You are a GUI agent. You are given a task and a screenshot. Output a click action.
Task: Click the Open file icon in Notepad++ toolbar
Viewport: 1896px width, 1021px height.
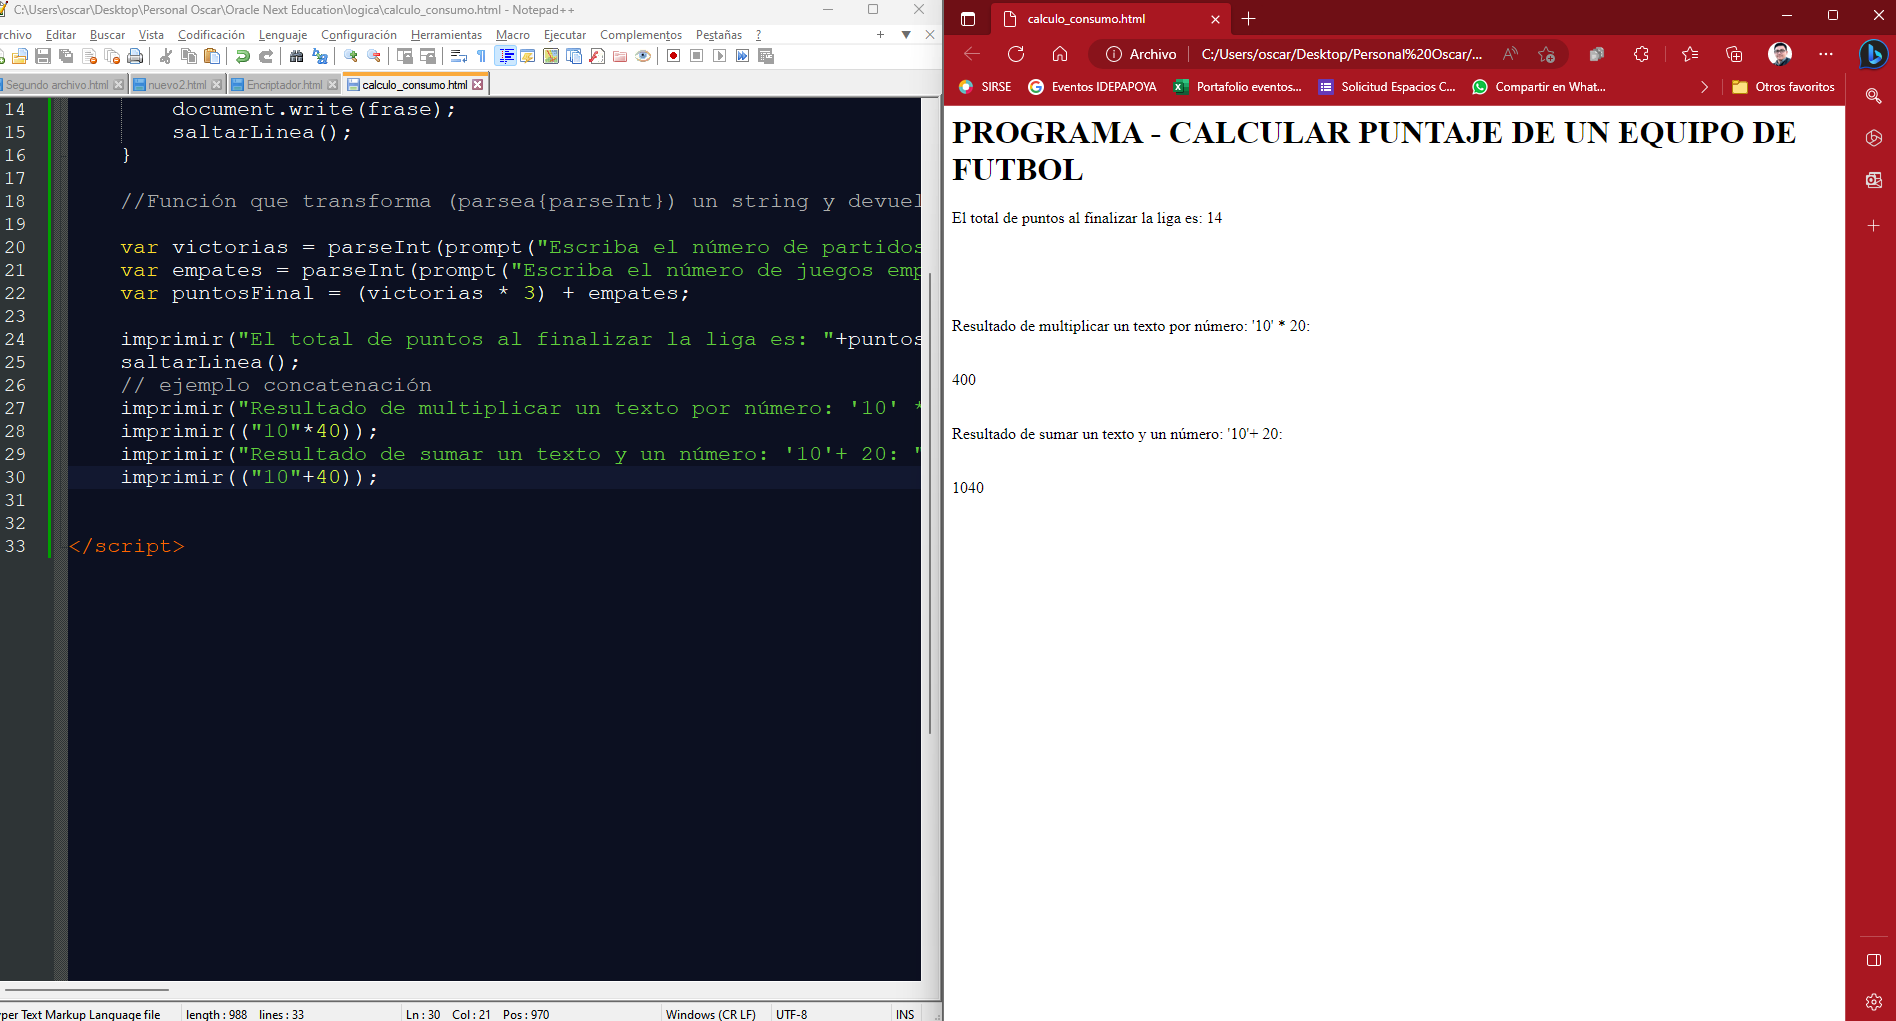pos(19,56)
